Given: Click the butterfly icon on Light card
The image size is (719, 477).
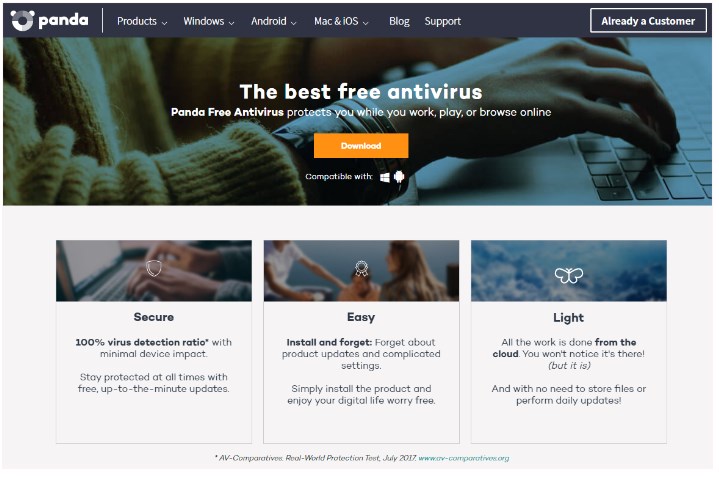Looking at the screenshot, I should pos(569,275).
